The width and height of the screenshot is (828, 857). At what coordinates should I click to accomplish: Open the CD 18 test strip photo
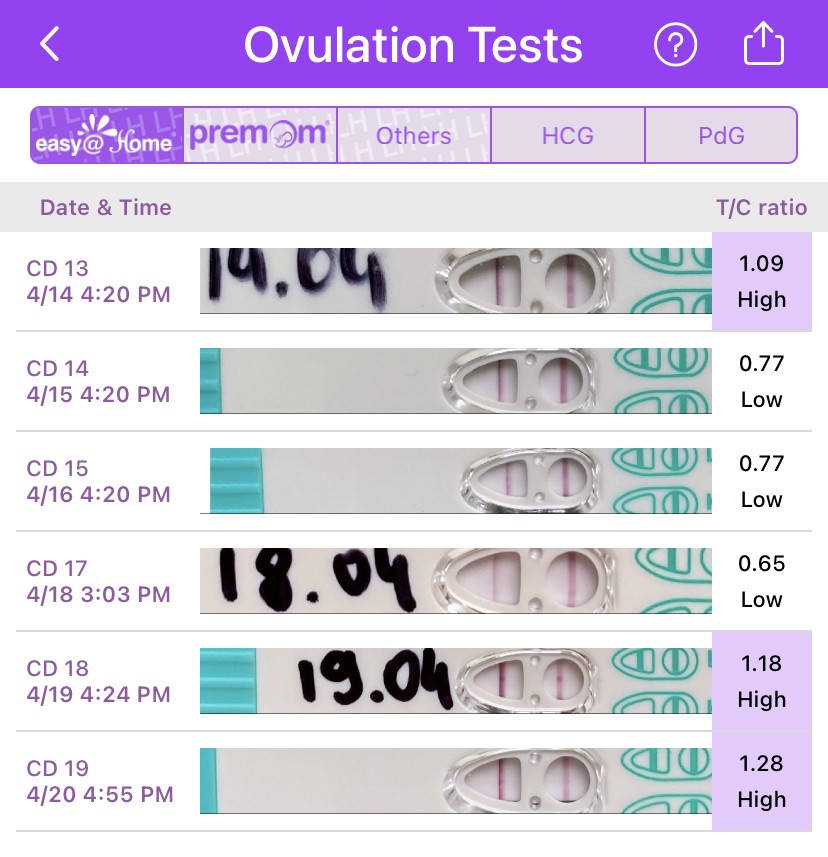pos(455,681)
